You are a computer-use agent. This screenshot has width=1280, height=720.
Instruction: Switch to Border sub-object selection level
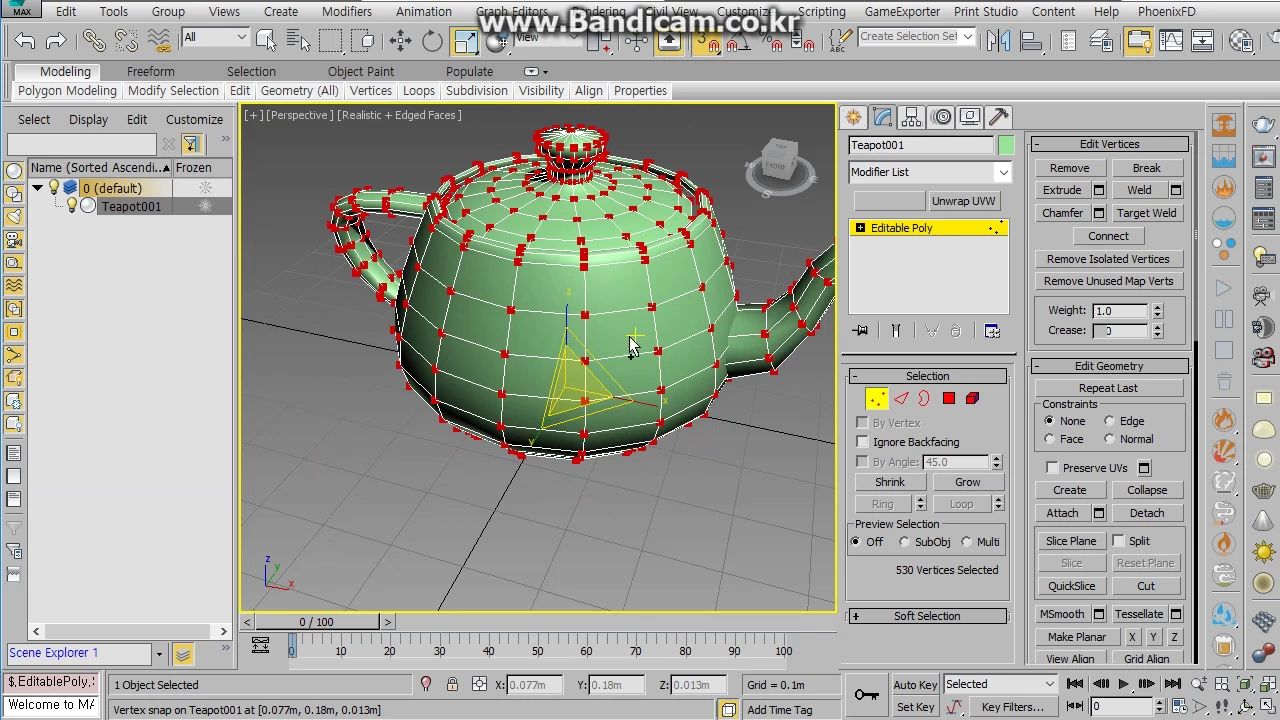coord(924,399)
